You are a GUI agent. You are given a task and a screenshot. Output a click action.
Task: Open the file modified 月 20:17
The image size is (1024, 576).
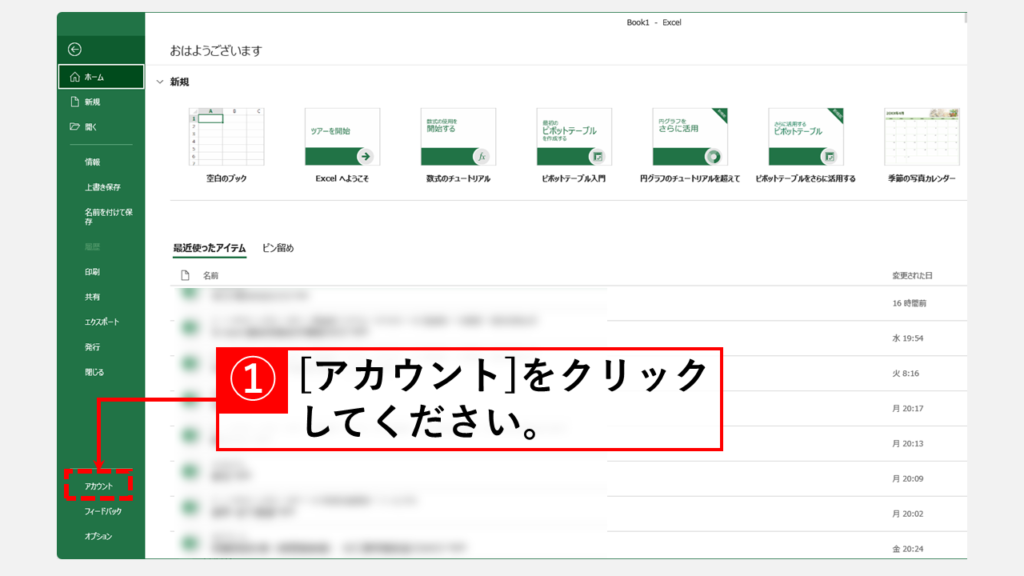click(x=568, y=408)
